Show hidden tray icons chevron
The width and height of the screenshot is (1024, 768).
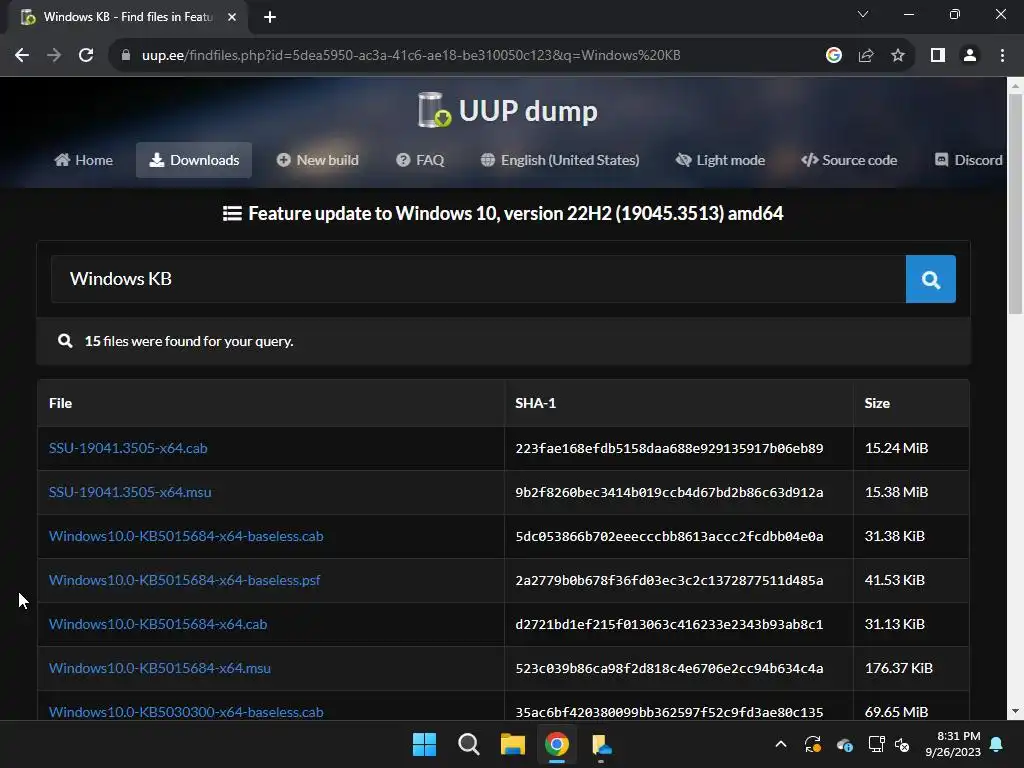(781, 744)
